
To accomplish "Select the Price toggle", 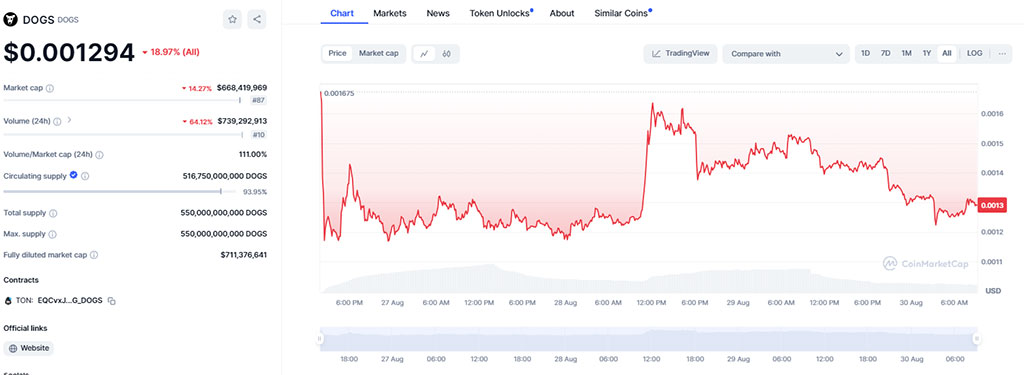I will (338, 54).
